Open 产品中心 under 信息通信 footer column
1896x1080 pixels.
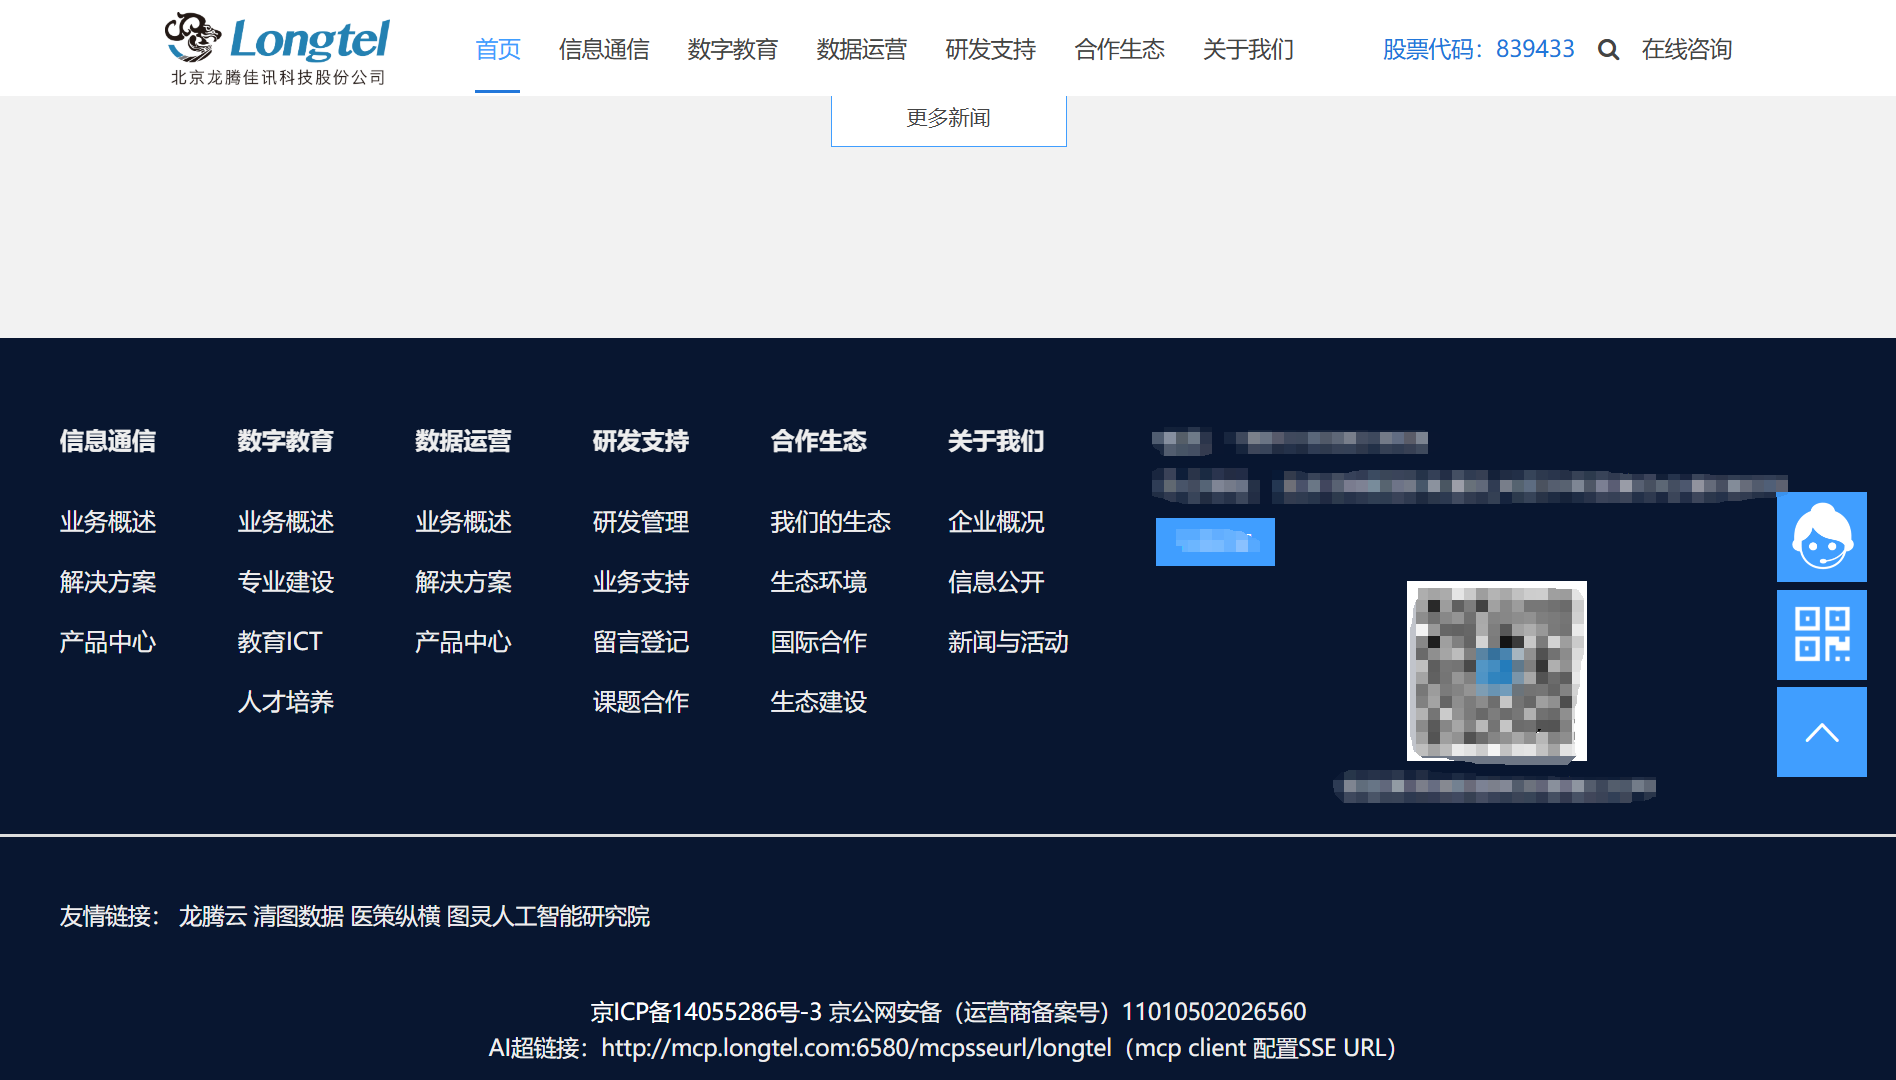pyautogui.click(x=108, y=642)
